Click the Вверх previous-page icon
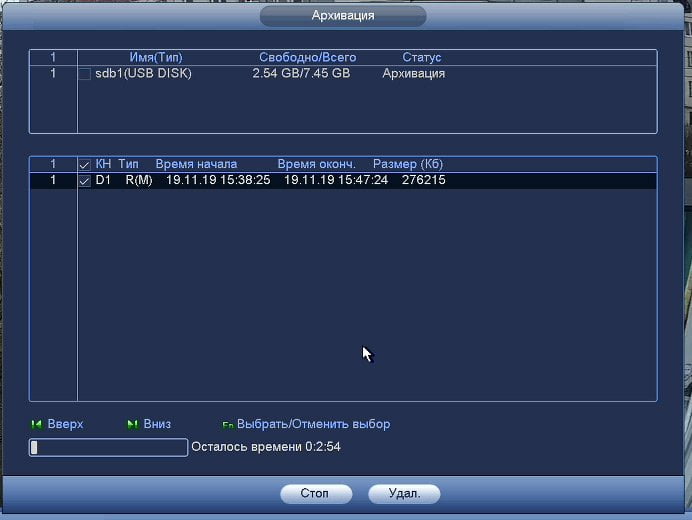This screenshot has width=692, height=520. click(x=36, y=424)
